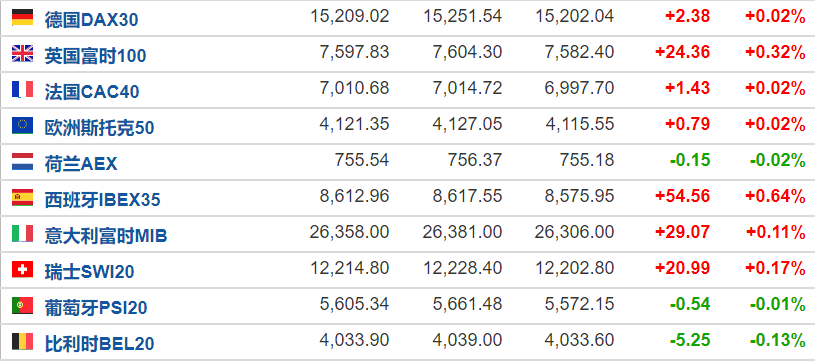This screenshot has width=815, height=361.
Task: Click the German flag icon
Action: tap(22, 18)
